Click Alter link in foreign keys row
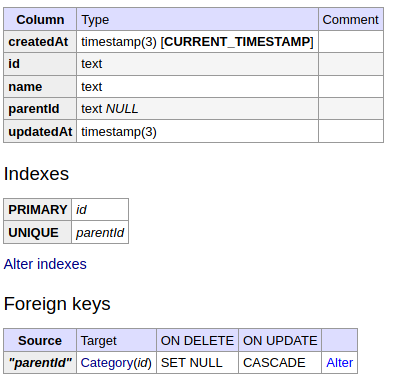Screen dimensions: 407x378 click(339, 363)
